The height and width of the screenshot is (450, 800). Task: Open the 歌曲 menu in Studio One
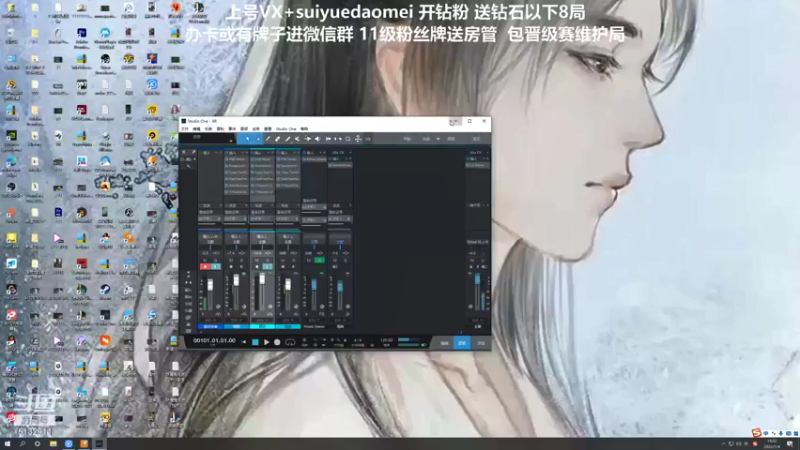(x=208, y=129)
